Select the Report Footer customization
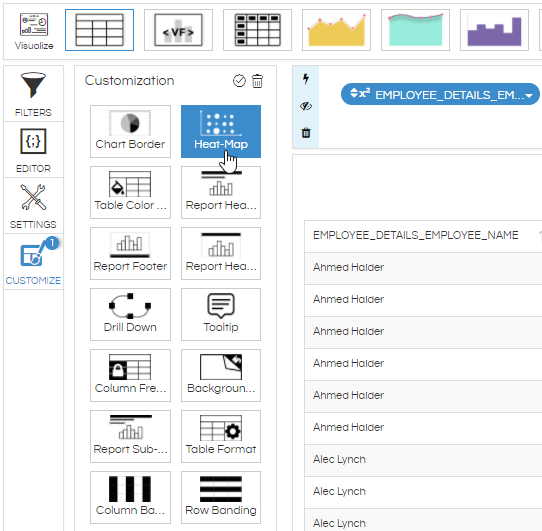Image resolution: width=542 pixels, height=531 pixels. pos(130,253)
